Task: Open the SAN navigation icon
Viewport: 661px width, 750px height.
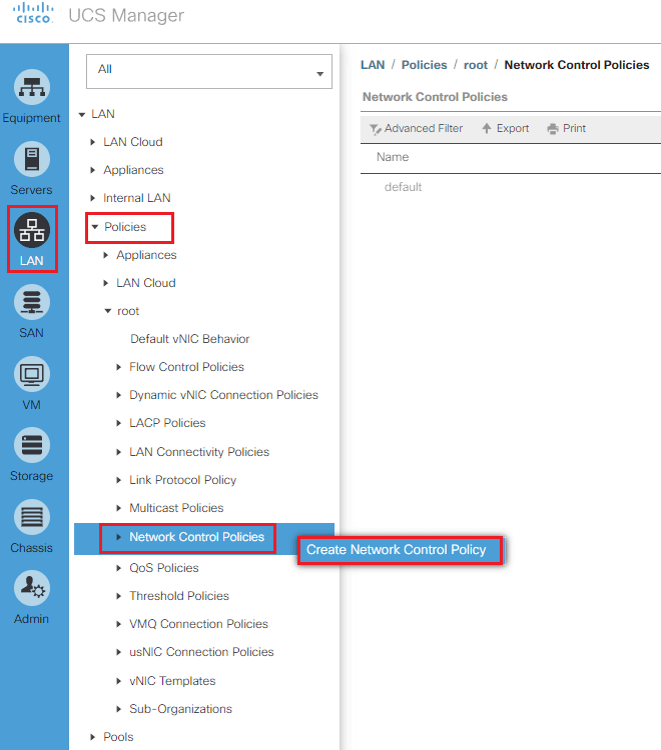Action: (32, 302)
